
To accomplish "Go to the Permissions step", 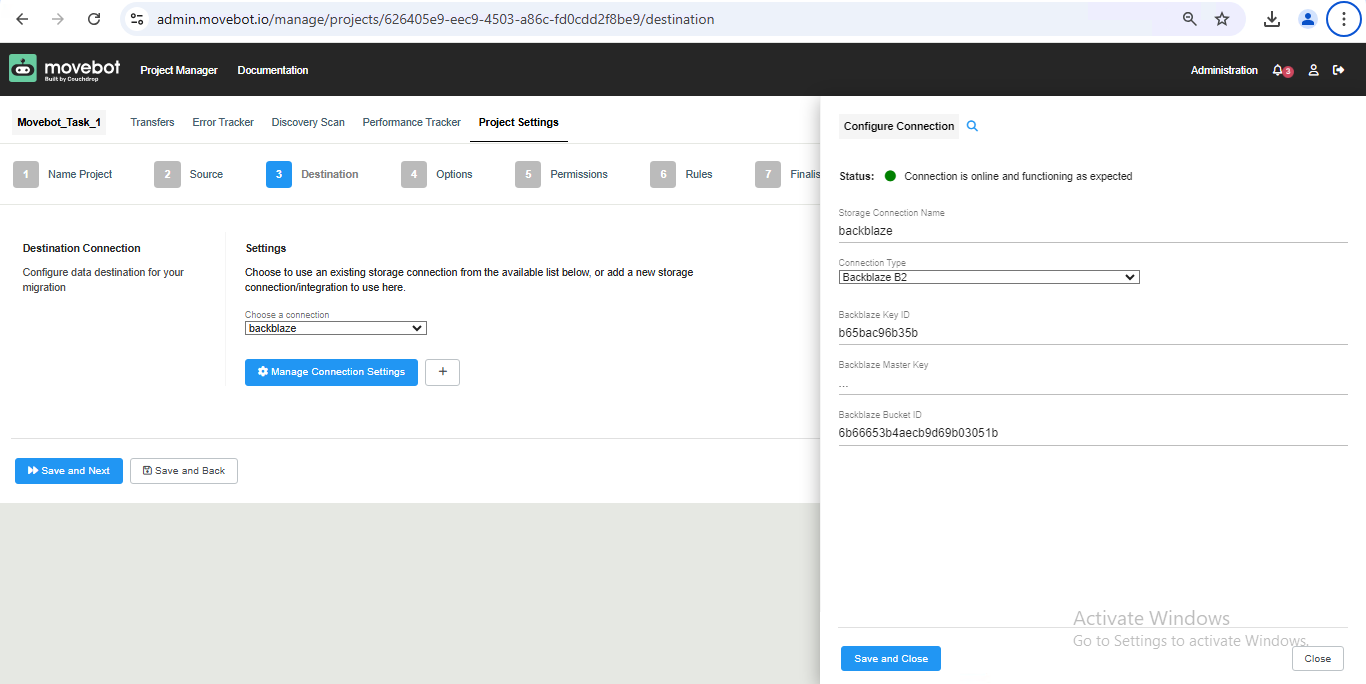I will [x=579, y=174].
